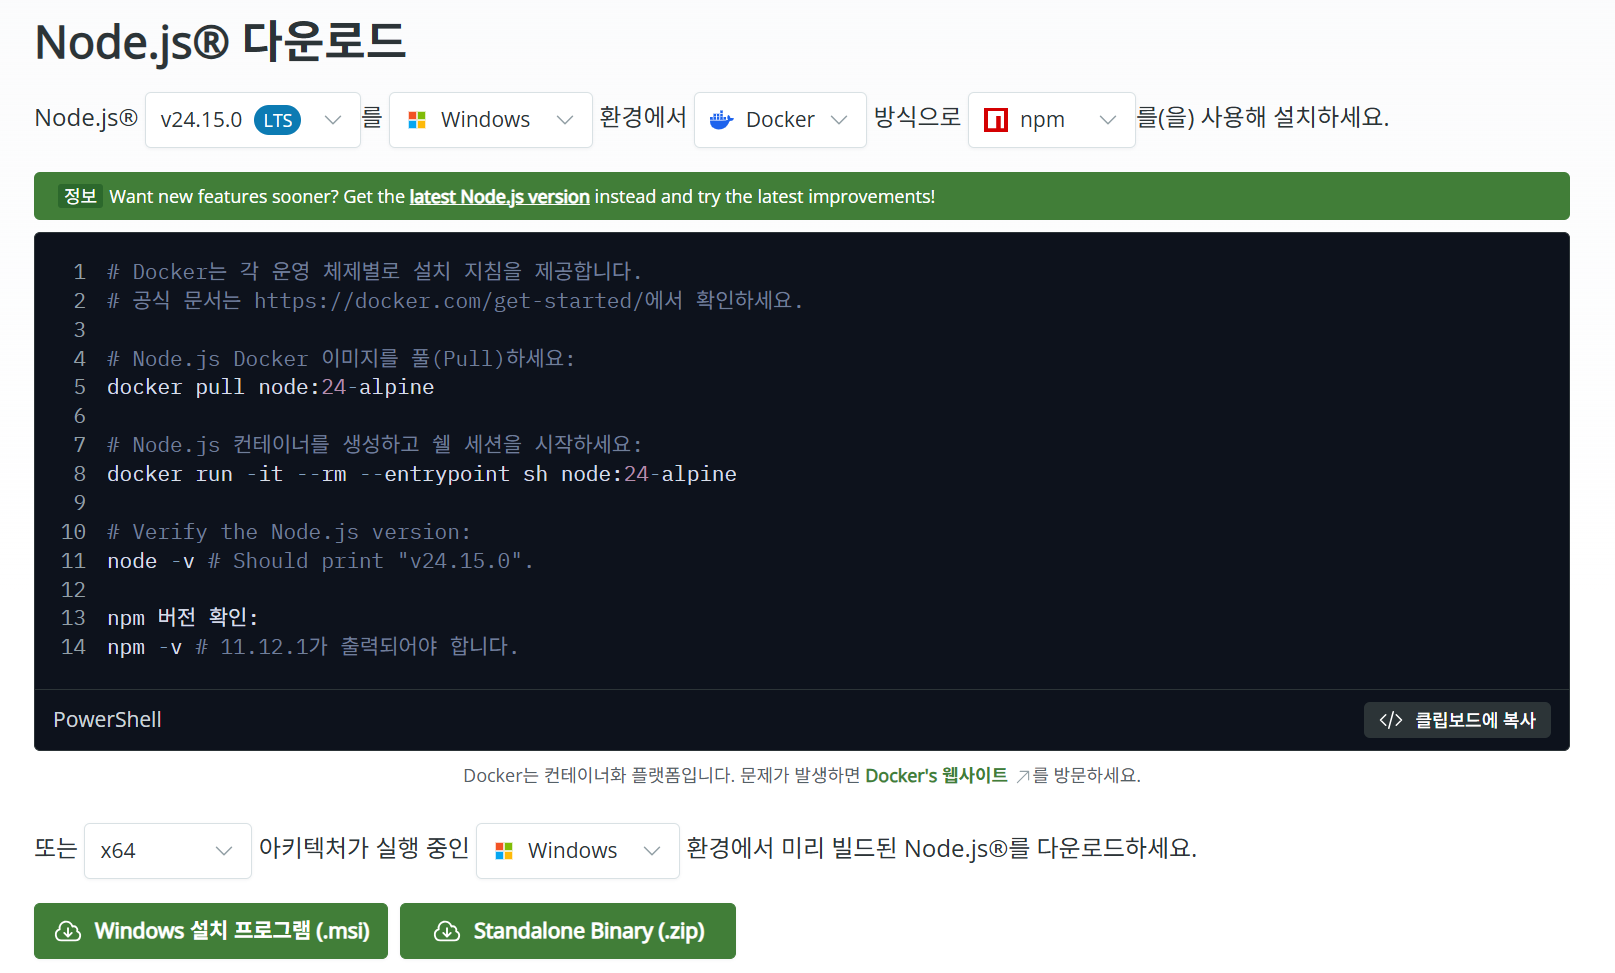1615x973 pixels.
Task: Download Windows 설치 프로그램 (.msi)
Action: pos(211,931)
